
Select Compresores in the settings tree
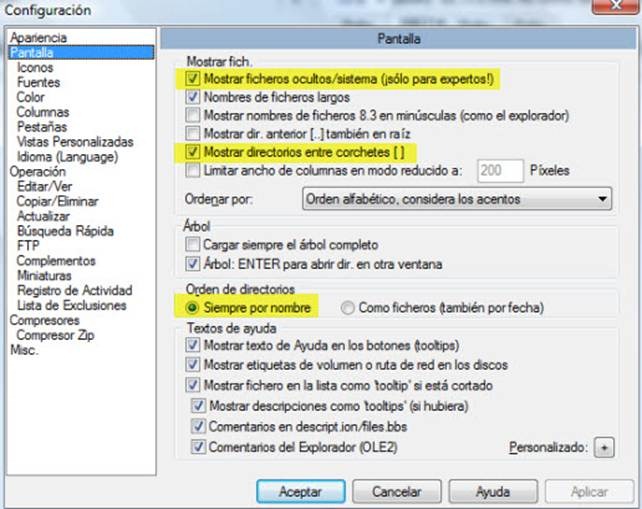[44, 320]
